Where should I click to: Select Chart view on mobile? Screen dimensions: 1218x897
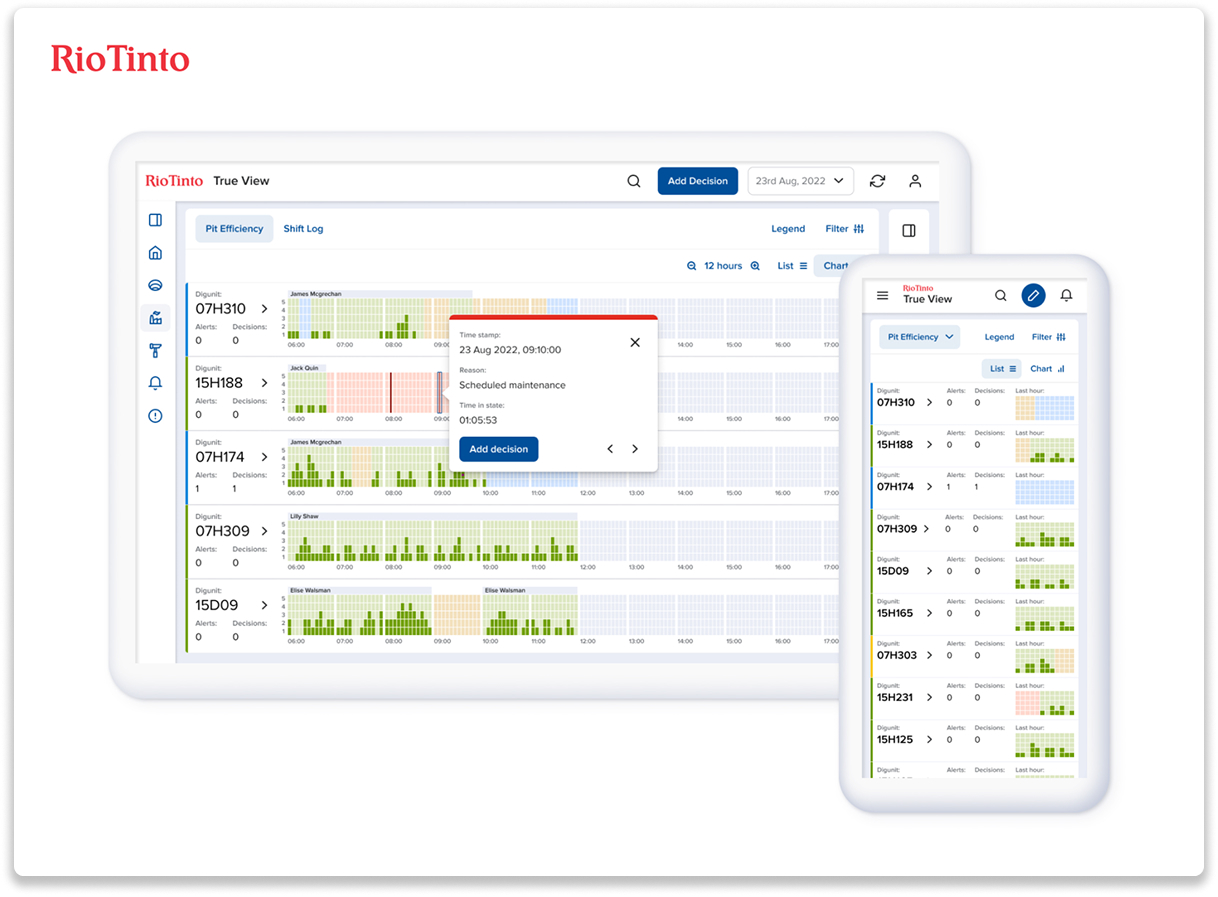click(1047, 369)
